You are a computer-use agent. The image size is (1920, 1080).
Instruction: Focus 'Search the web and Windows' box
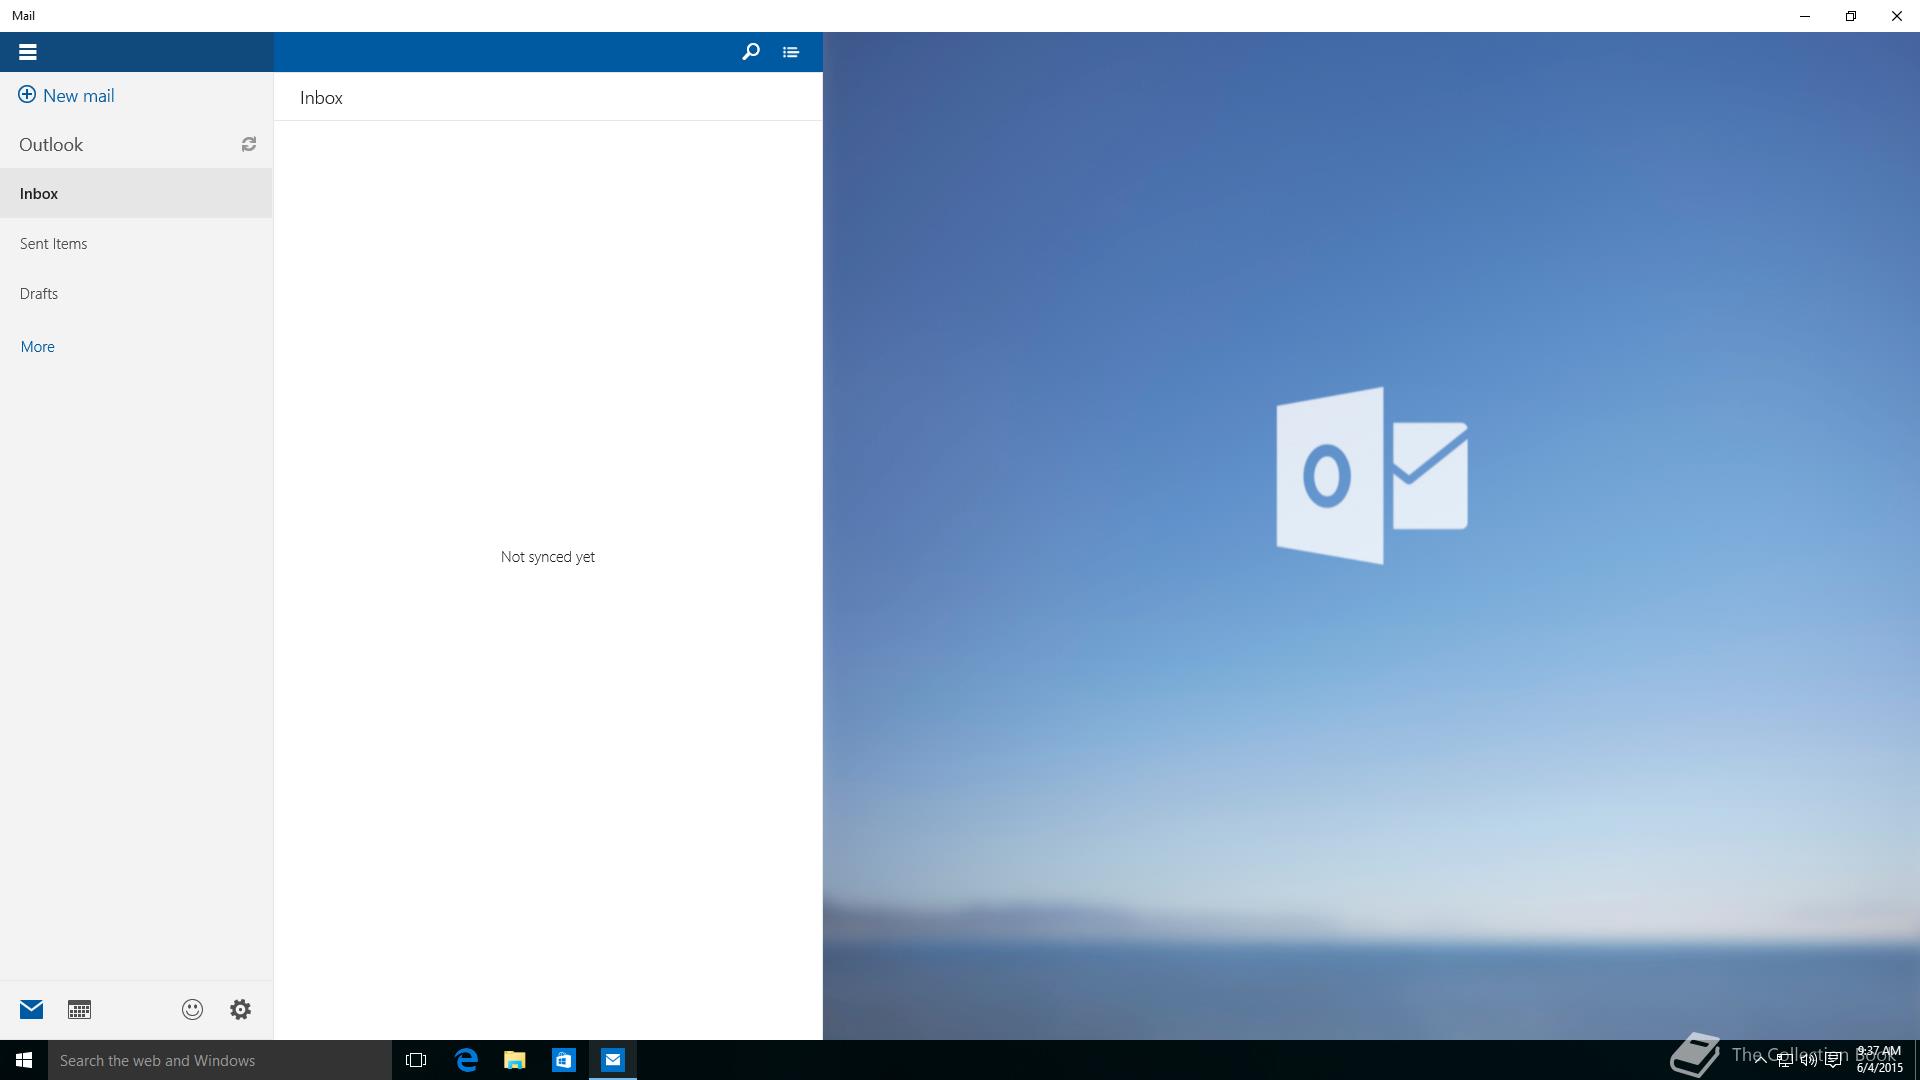pos(220,1060)
